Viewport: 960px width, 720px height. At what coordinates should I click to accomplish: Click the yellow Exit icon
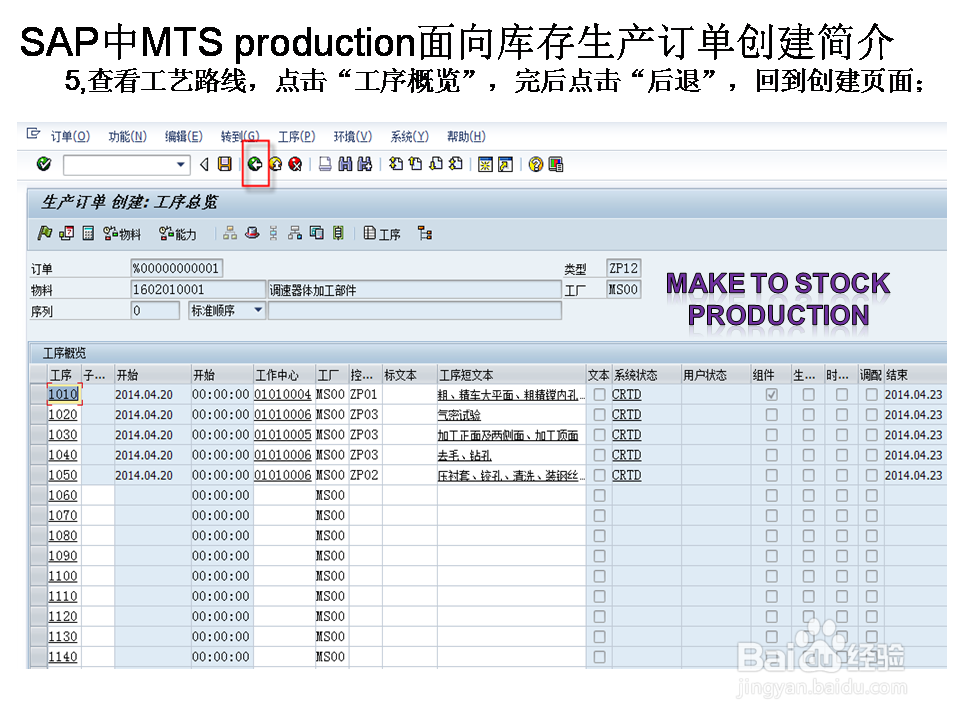pyautogui.click(x=276, y=164)
